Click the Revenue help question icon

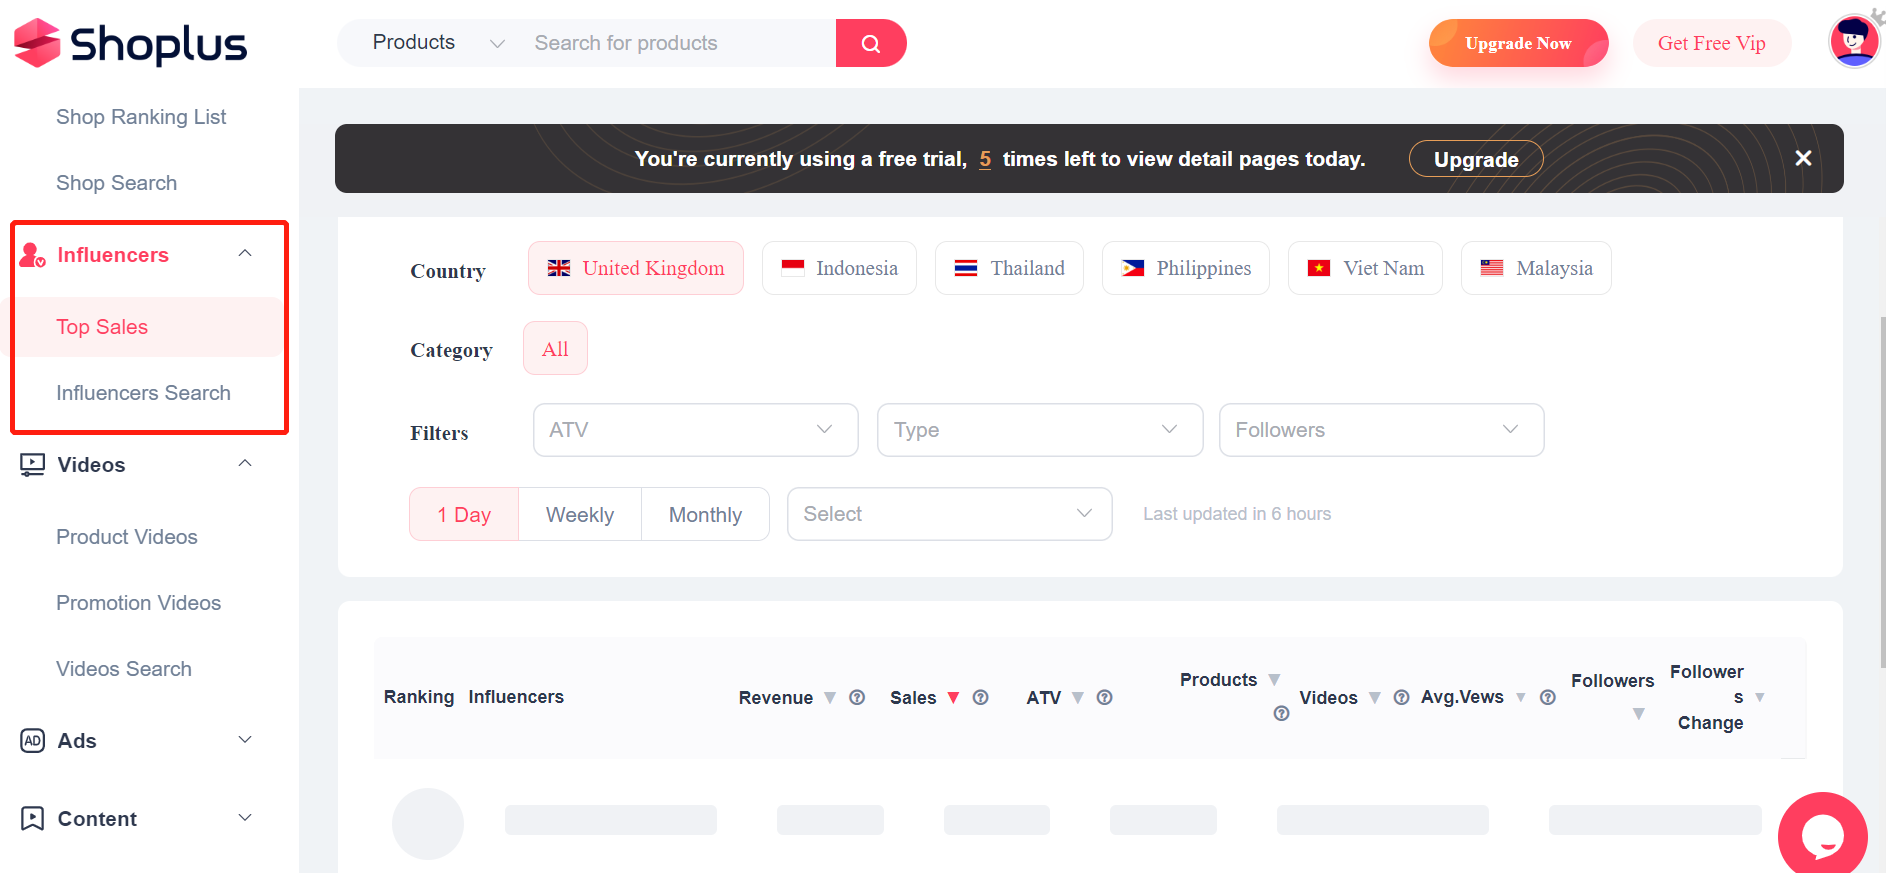(857, 698)
